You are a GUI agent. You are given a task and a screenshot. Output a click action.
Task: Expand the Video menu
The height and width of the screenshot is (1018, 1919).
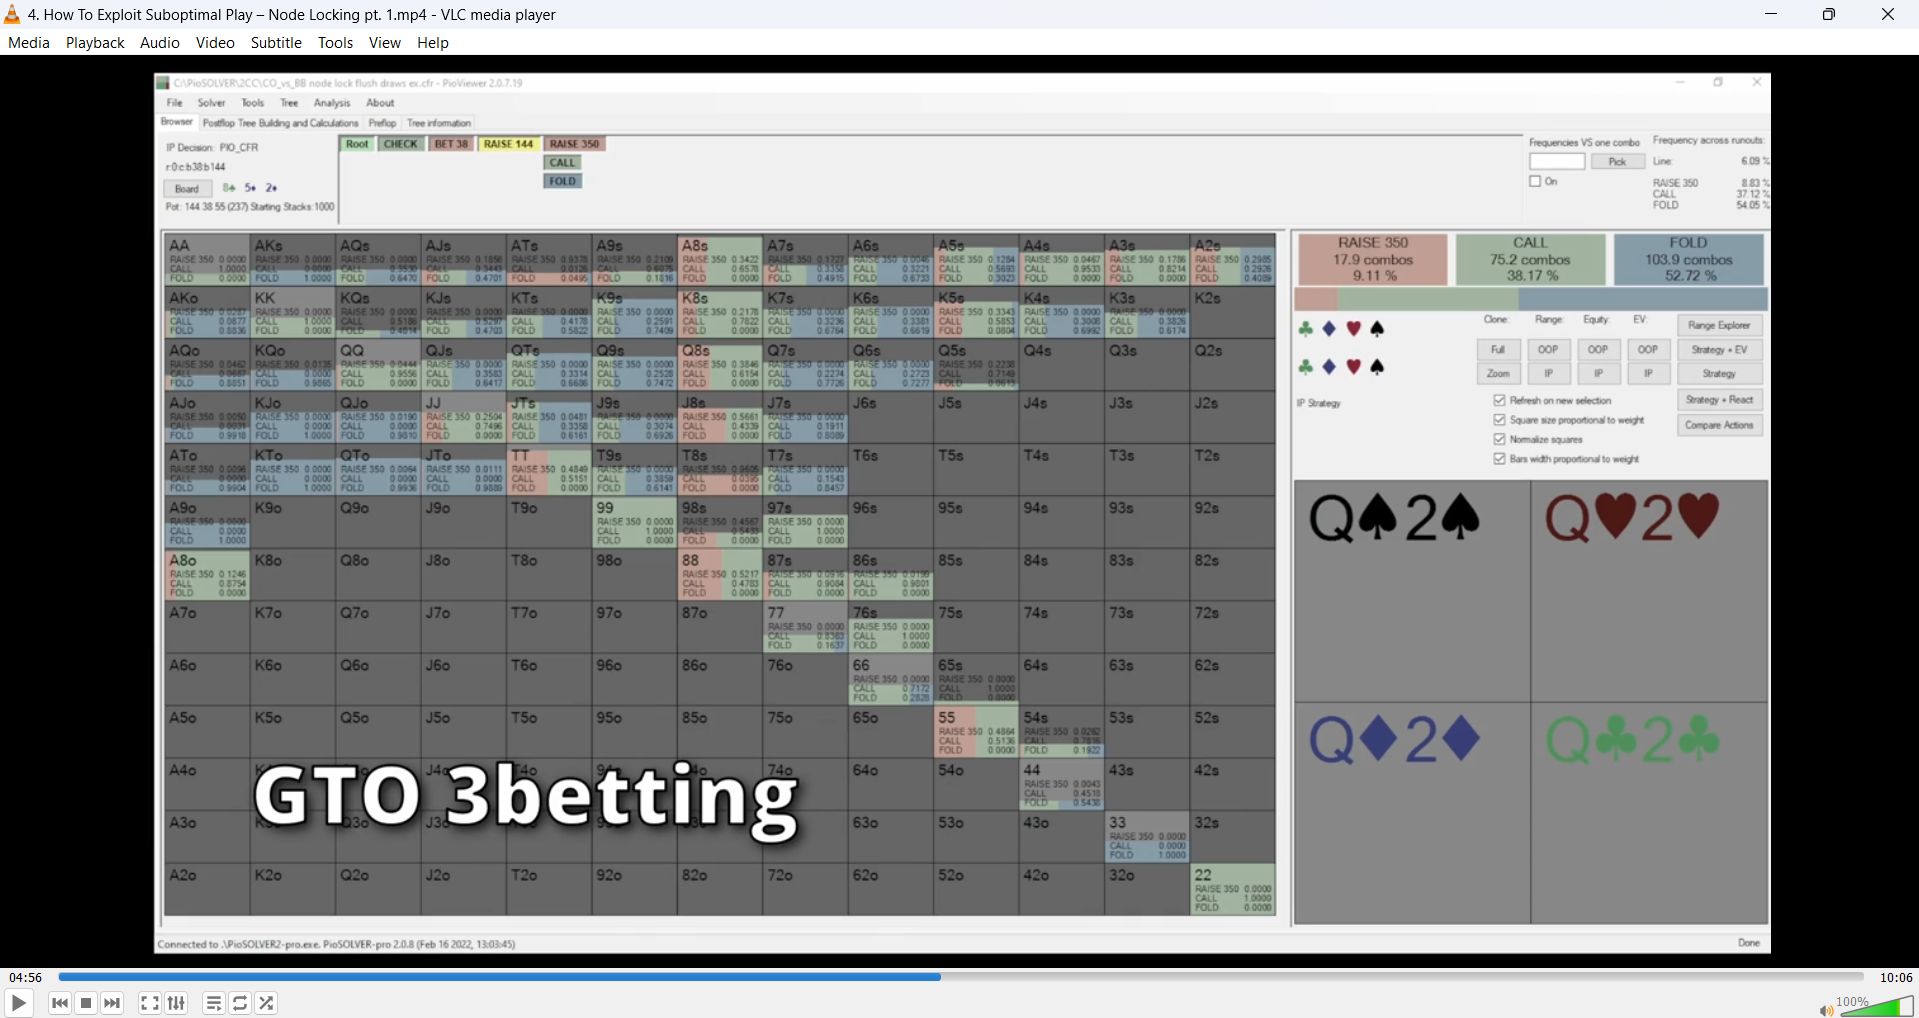pyautogui.click(x=215, y=43)
